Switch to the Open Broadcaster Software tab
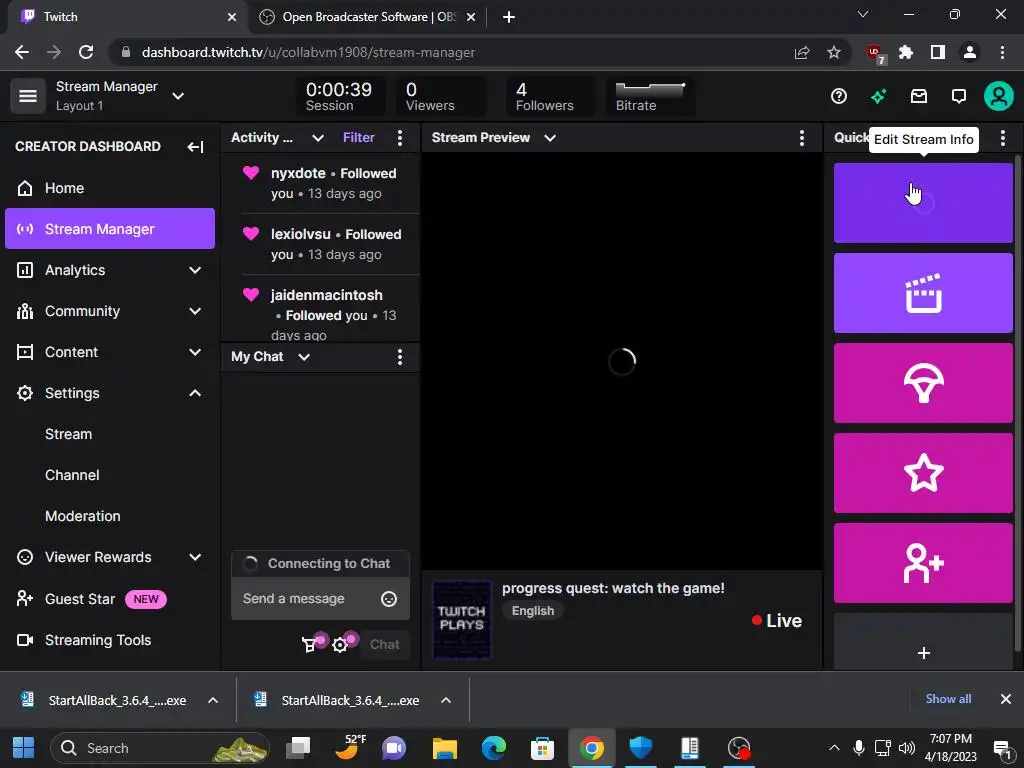Image resolution: width=1024 pixels, height=768 pixels. (367, 17)
